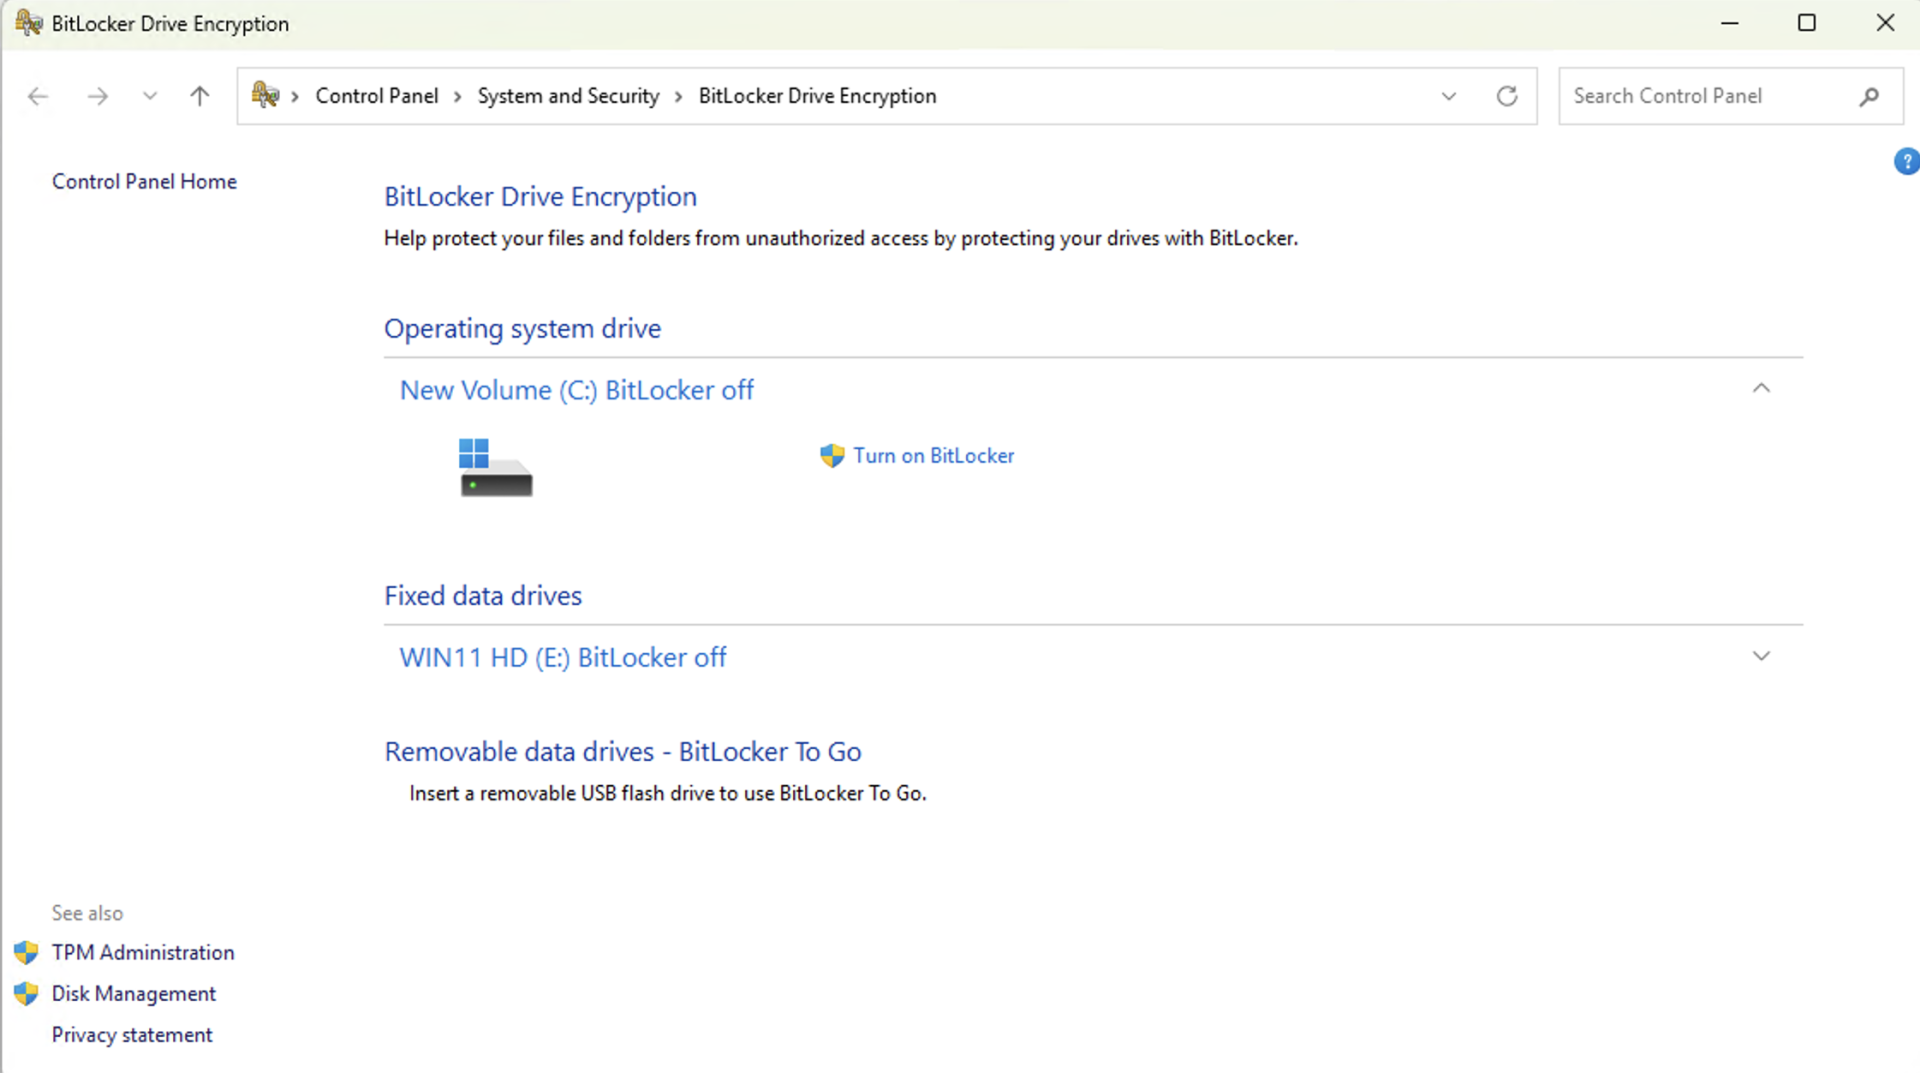Expand the WIN11 HD (E:) section
The width and height of the screenshot is (1920, 1073).
[x=1761, y=656]
